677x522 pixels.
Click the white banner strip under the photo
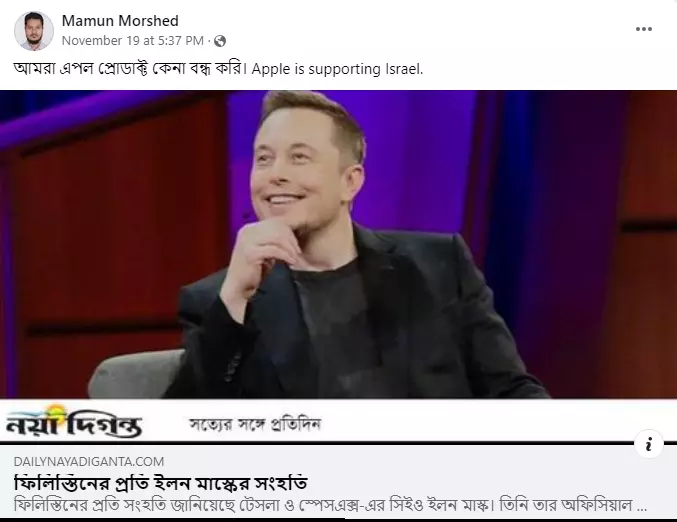click(338, 421)
